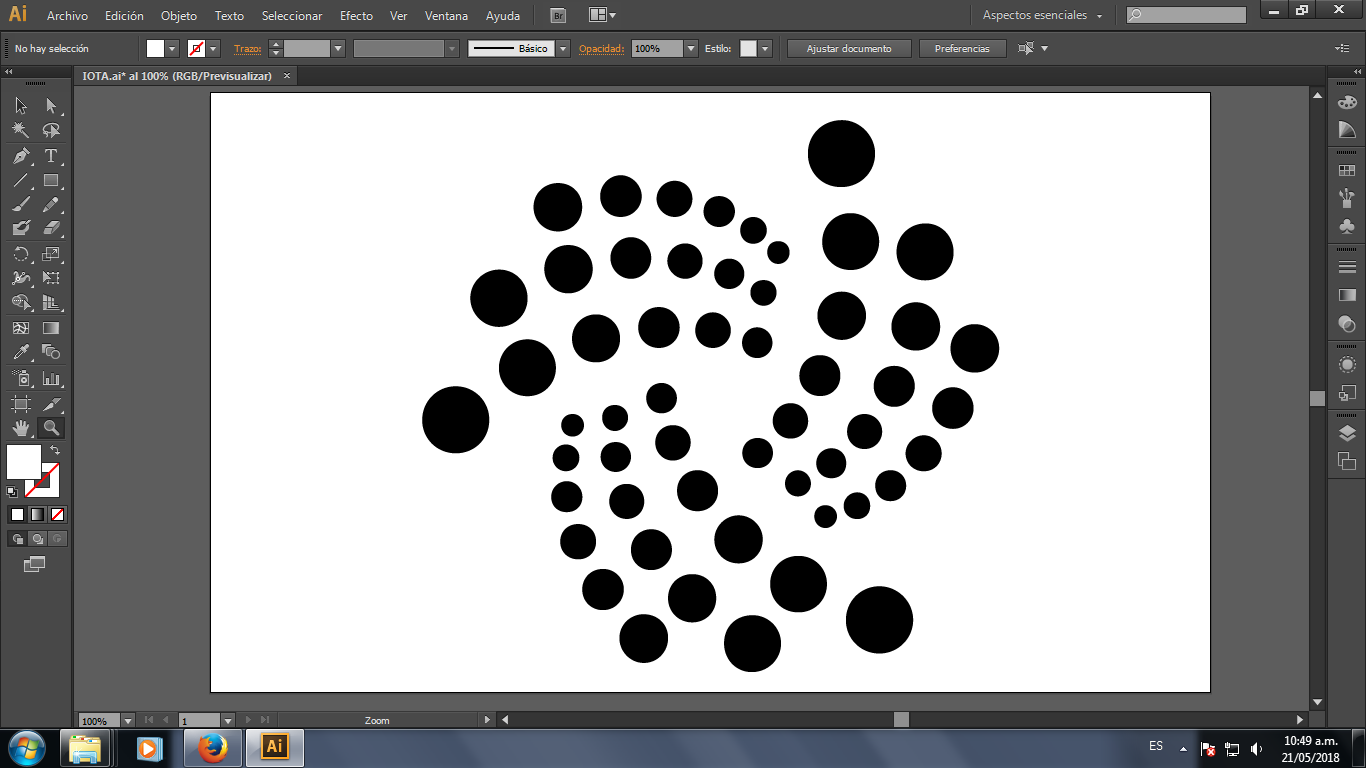This screenshot has width=1366, height=768.
Task: Reset to default fill and stroke
Action: tap(12, 491)
